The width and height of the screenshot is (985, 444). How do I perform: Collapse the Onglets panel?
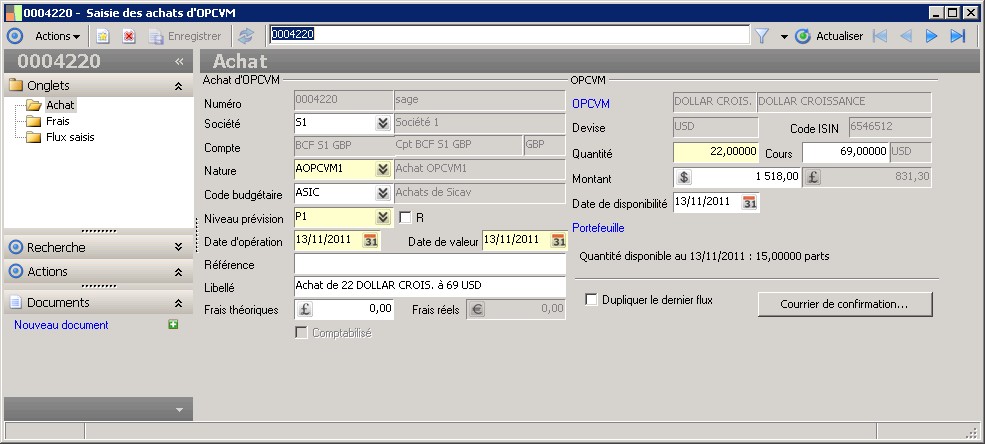178,87
